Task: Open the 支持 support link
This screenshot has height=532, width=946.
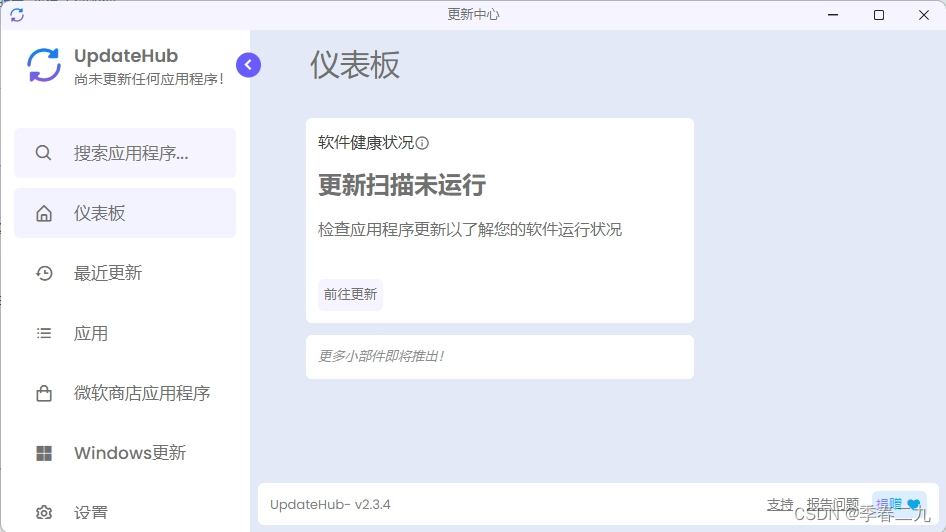Action: pyautogui.click(x=779, y=504)
